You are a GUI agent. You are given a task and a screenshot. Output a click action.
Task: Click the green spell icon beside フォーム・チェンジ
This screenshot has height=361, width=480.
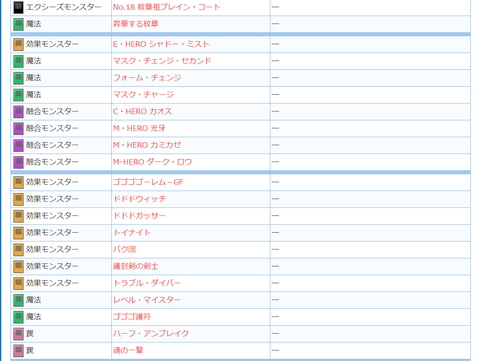18,78
